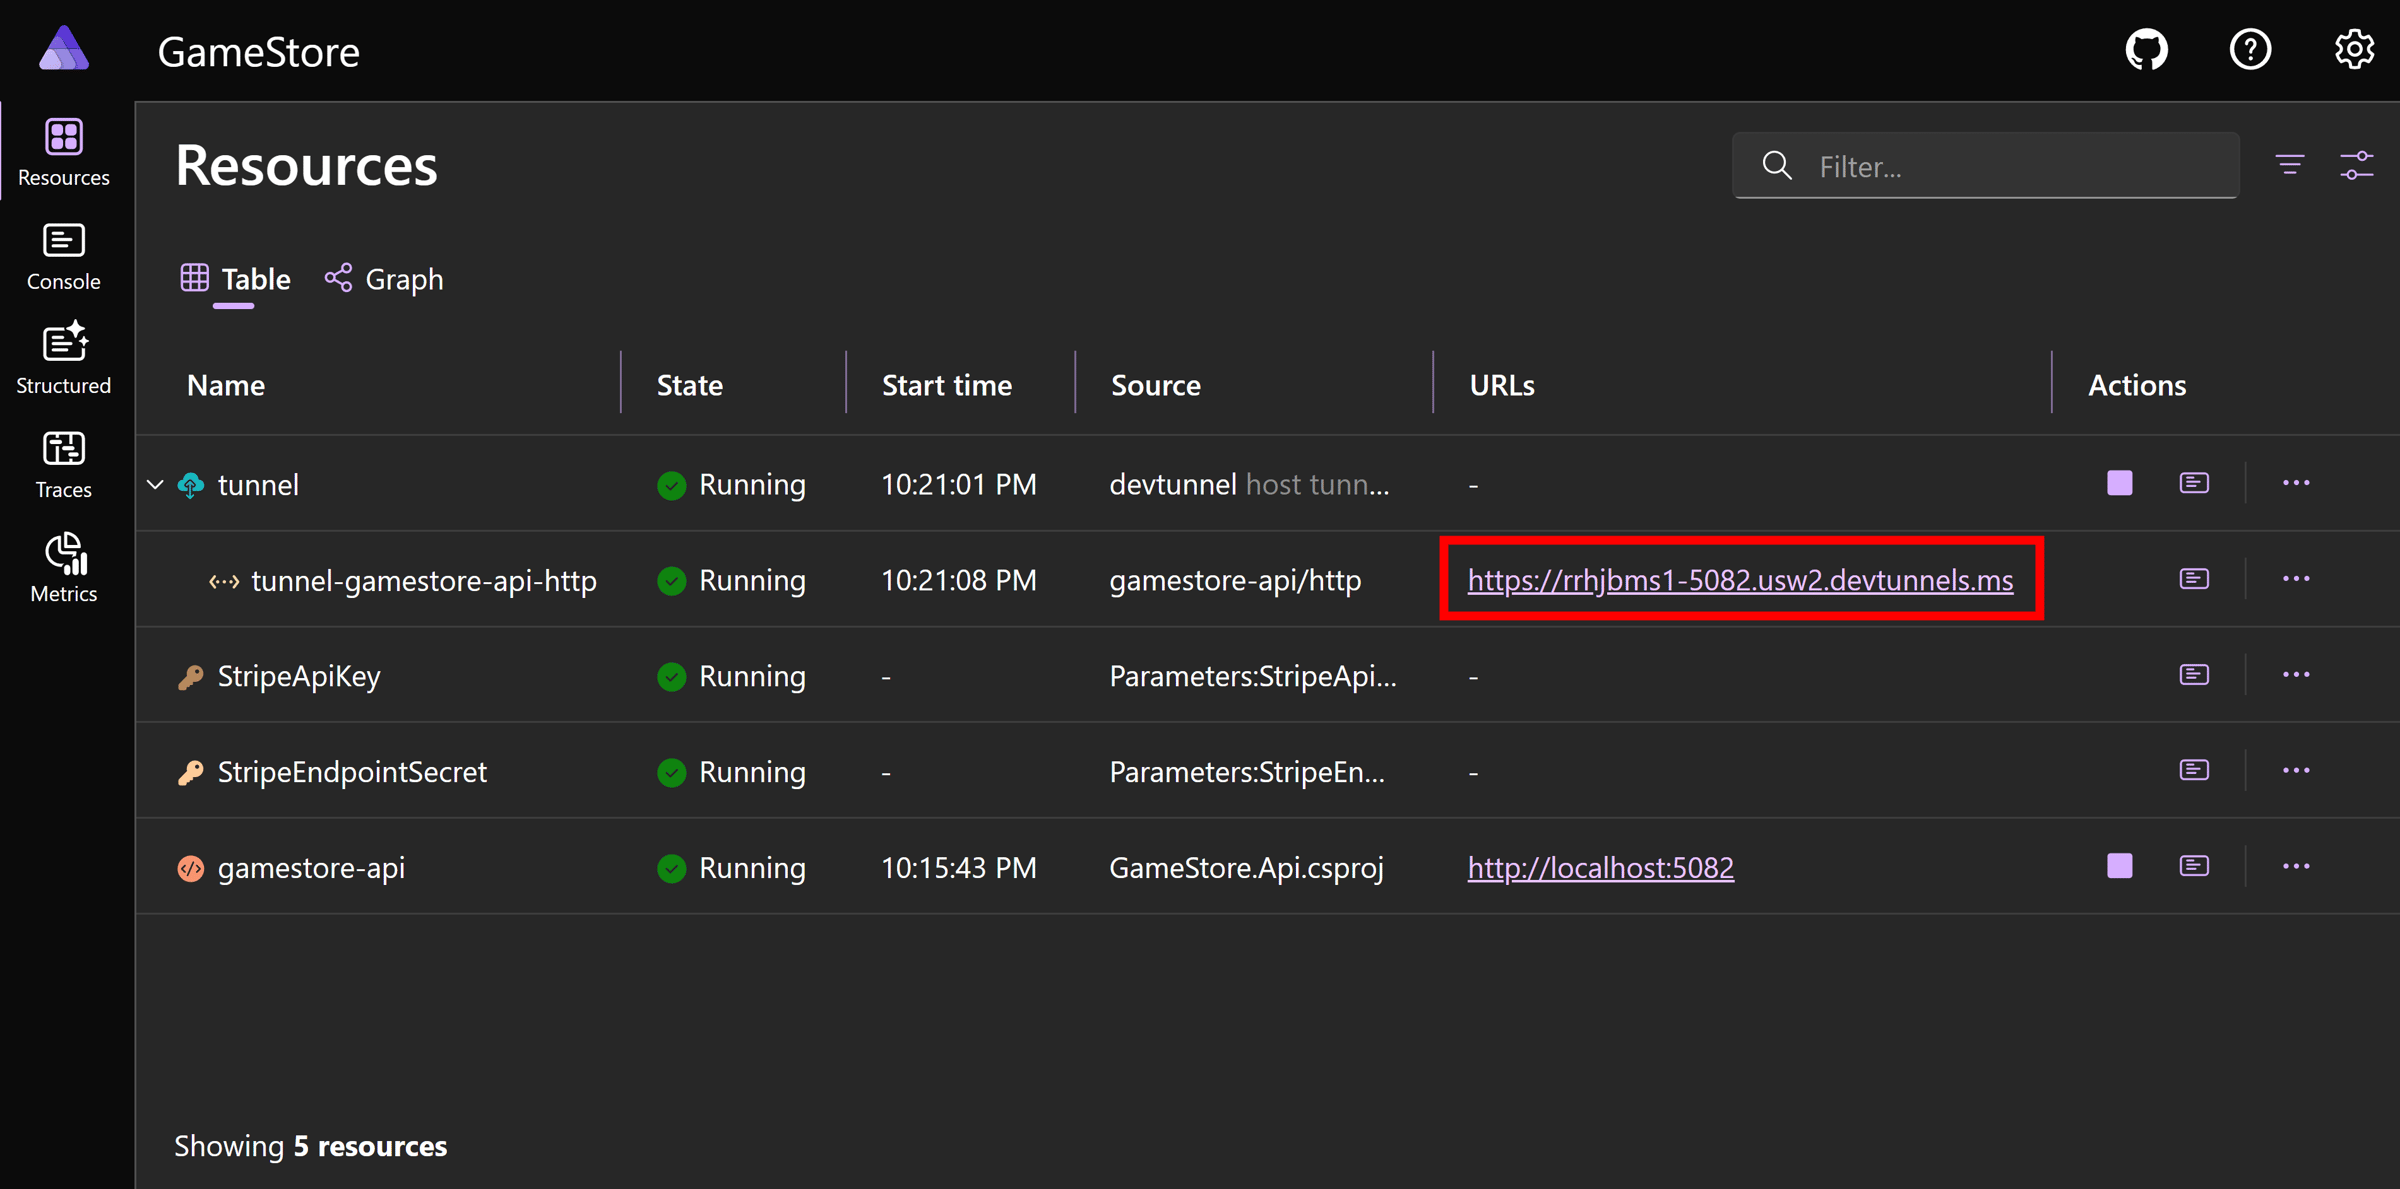Stop the gamestore-api resource
This screenshot has width=2400, height=1189.
coord(2119,866)
